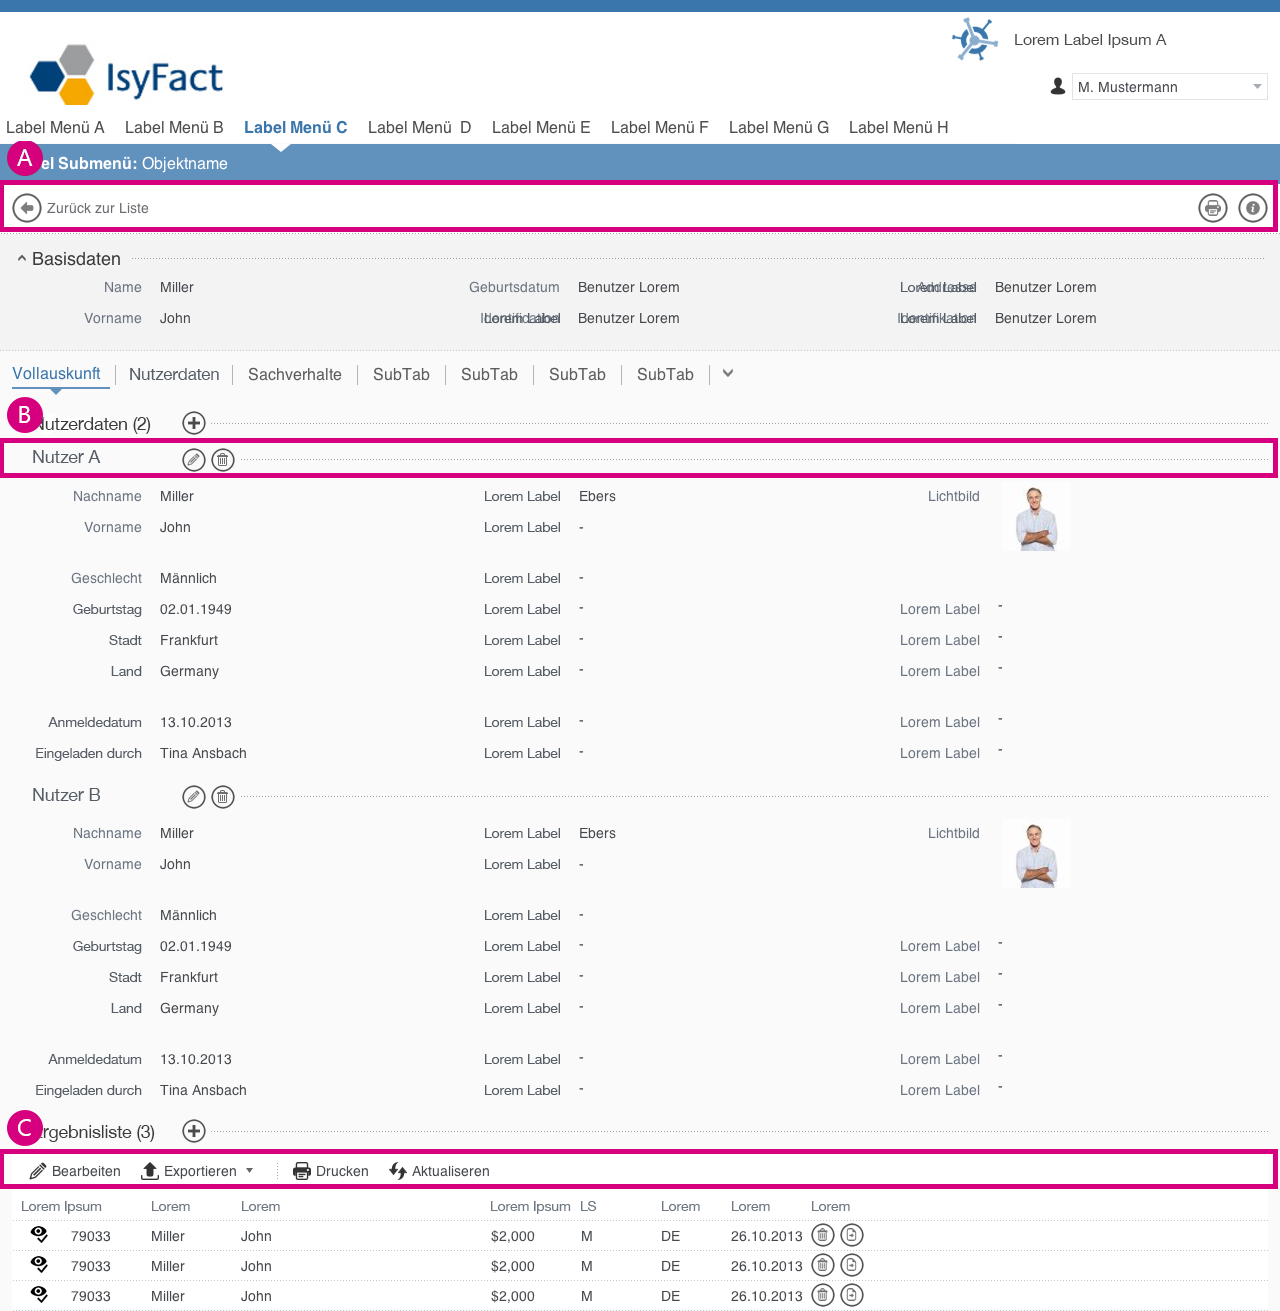Click Nutzer A Lichtbild photo thumbnail
Screen dimensions: 1280x1311
(x=1036, y=518)
